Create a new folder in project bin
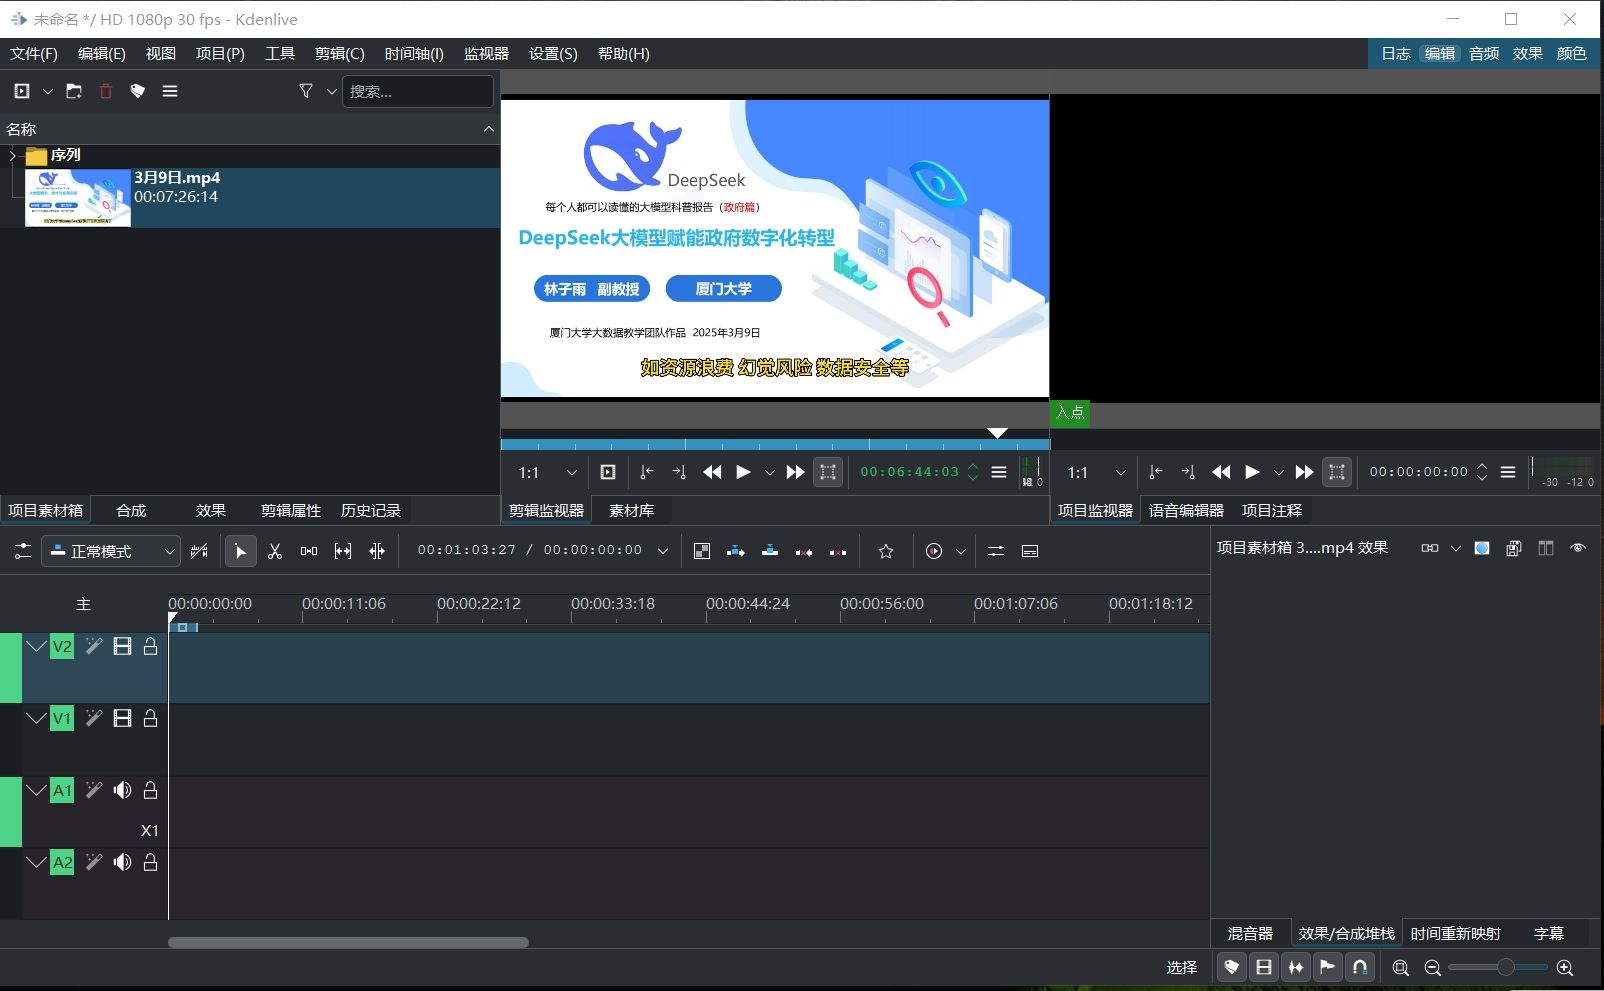Viewport: 1604px width, 991px height. 74,91
